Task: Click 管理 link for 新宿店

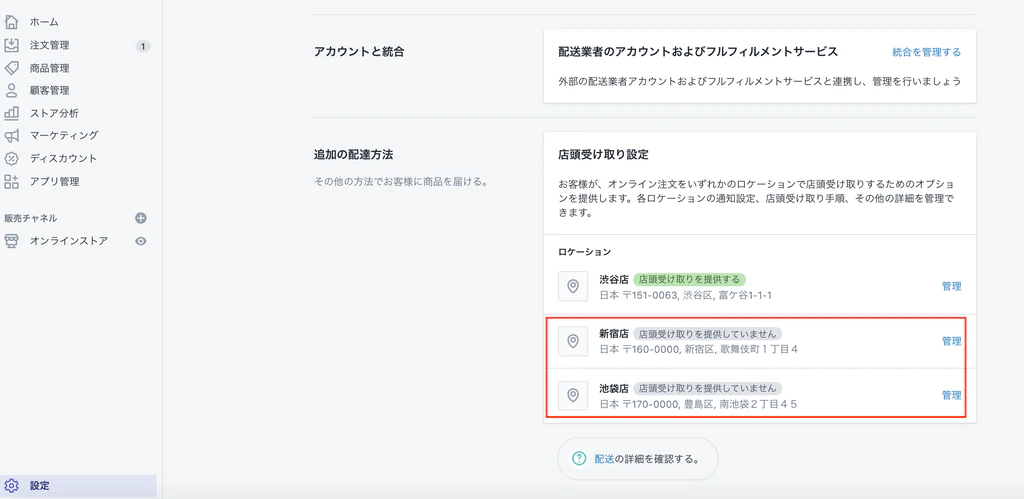Action: (x=952, y=341)
